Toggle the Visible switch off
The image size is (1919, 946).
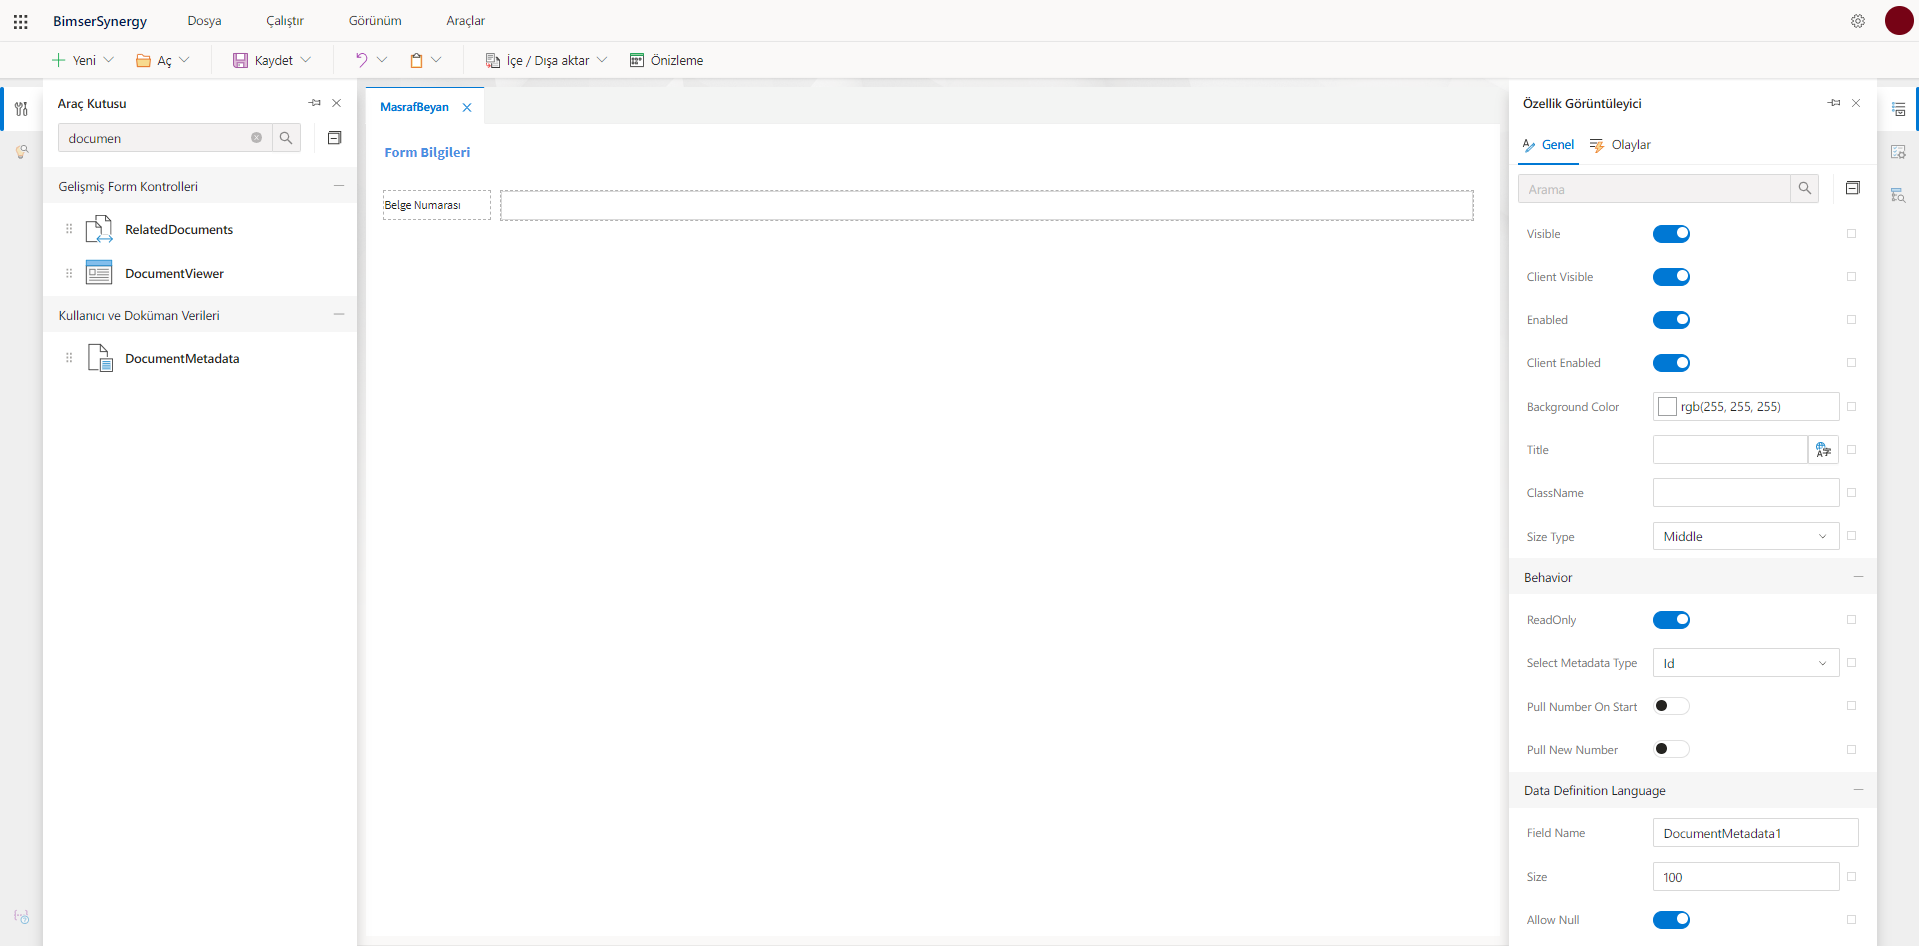pyautogui.click(x=1671, y=234)
